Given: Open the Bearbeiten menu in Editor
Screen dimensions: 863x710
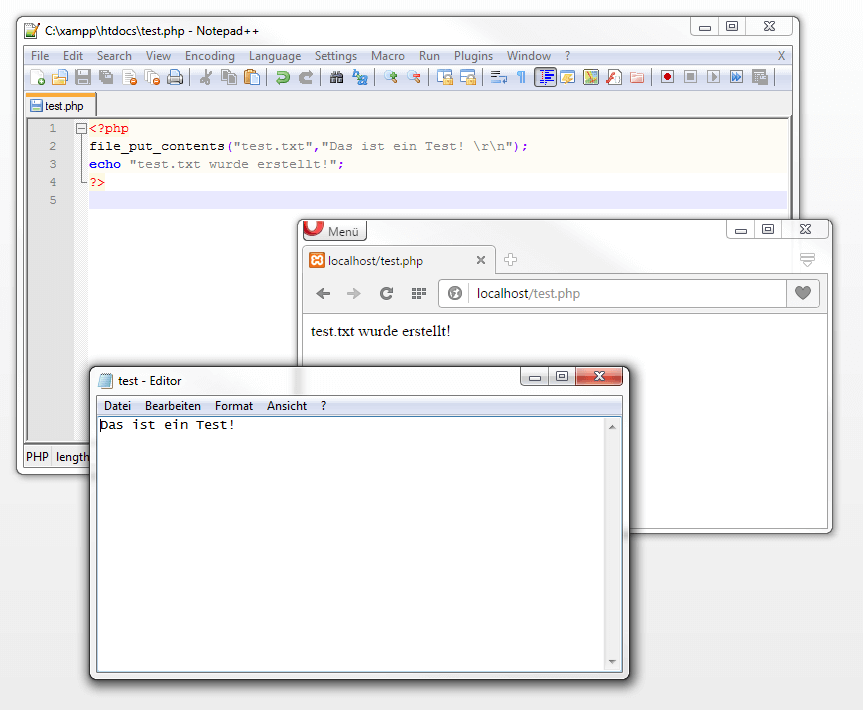Looking at the screenshot, I should (173, 406).
